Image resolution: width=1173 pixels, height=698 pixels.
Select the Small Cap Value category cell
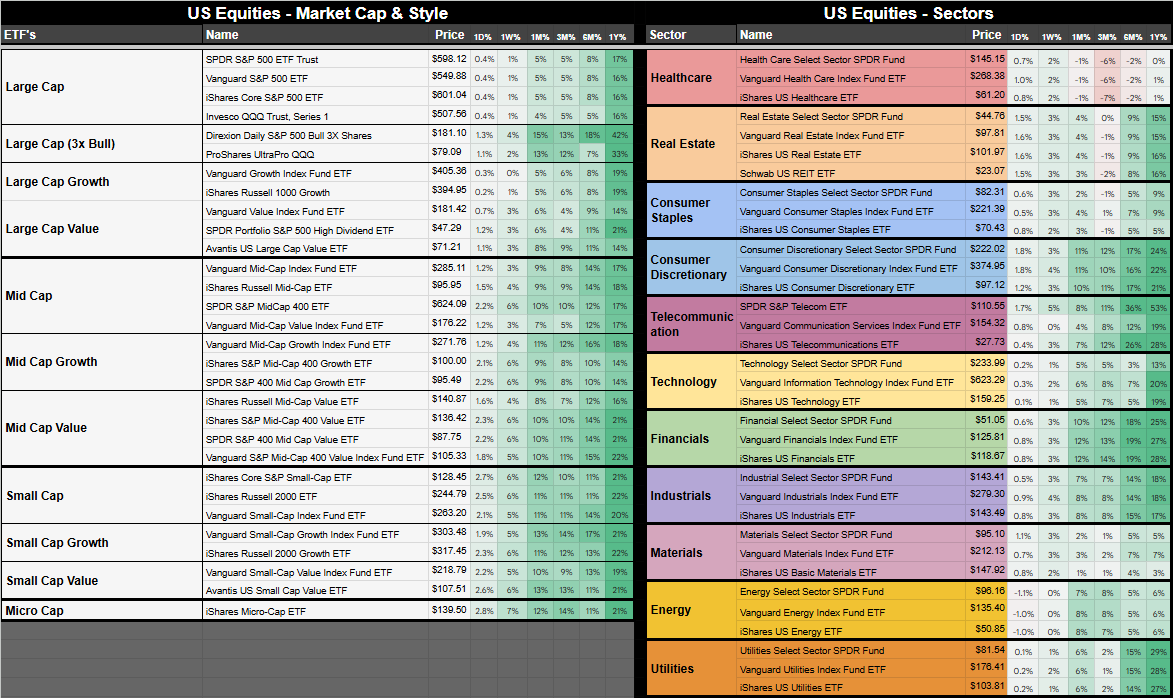[x=102, y=581]
